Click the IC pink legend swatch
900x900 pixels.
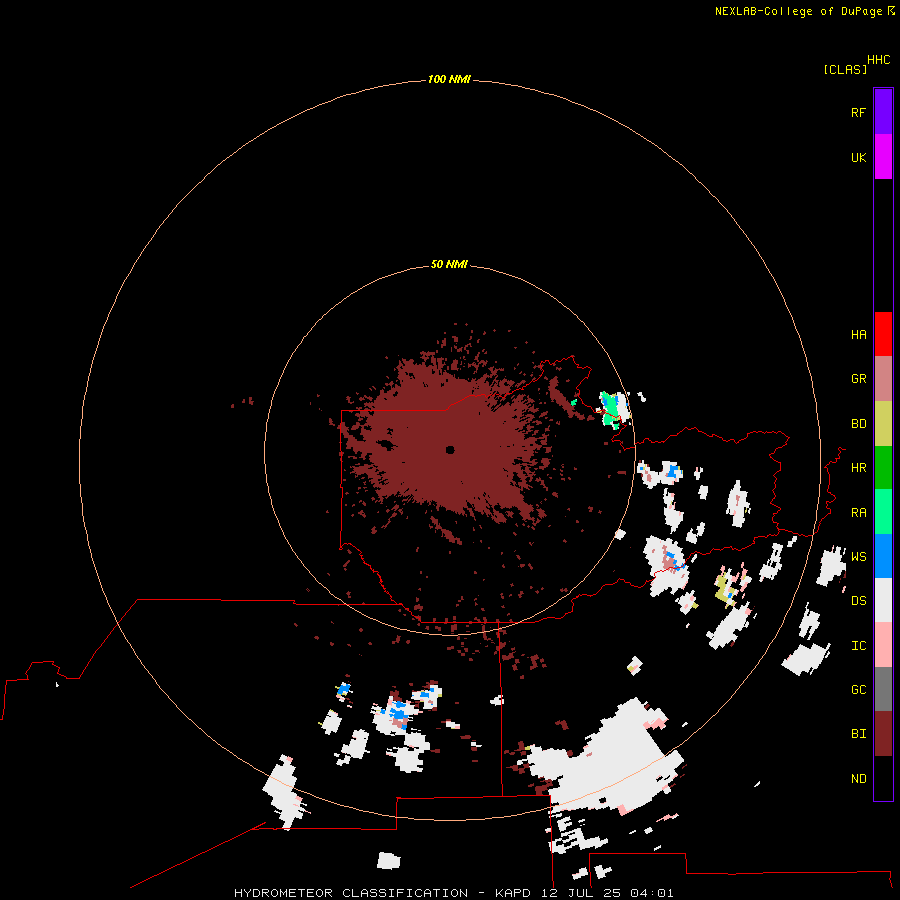[x=883, y=645]
